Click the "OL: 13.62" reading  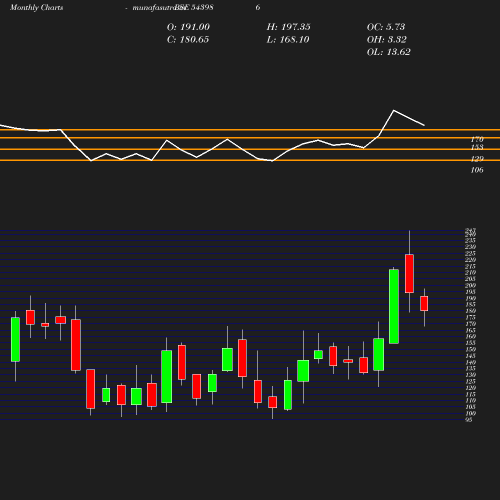pos(389,52)
